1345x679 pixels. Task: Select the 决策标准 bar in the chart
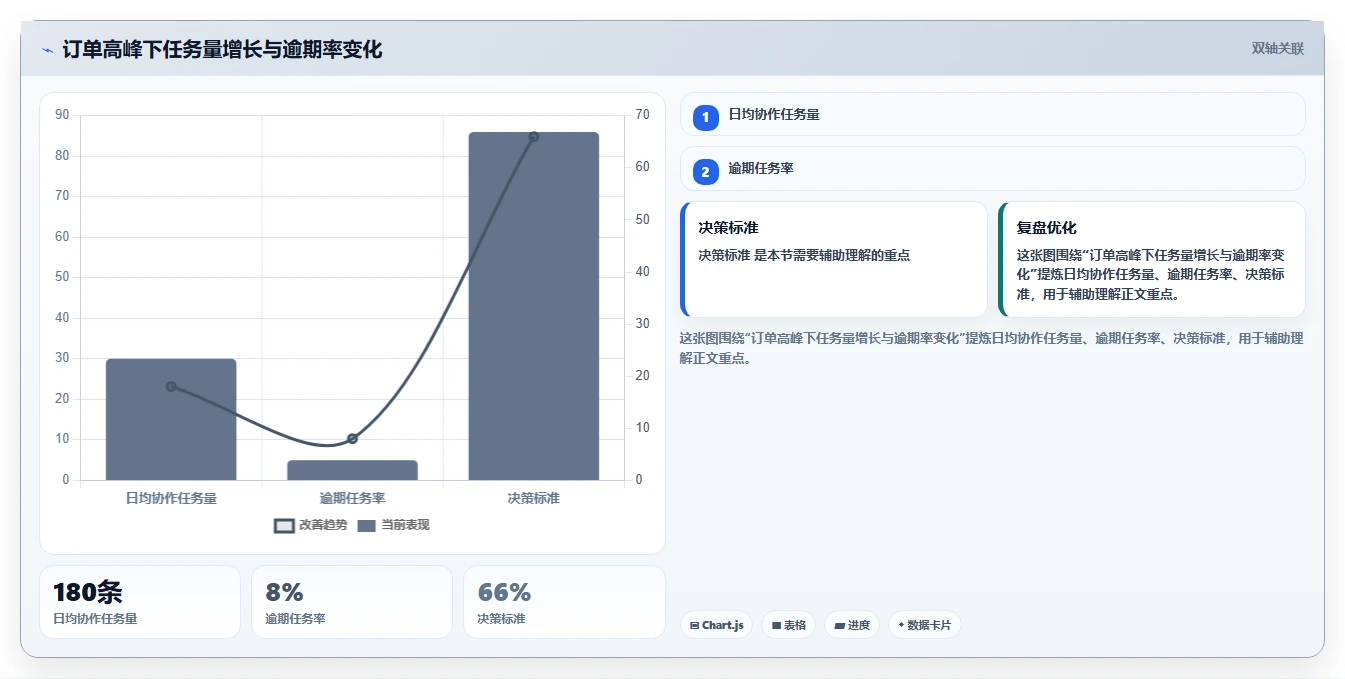[x=533, y=306]
